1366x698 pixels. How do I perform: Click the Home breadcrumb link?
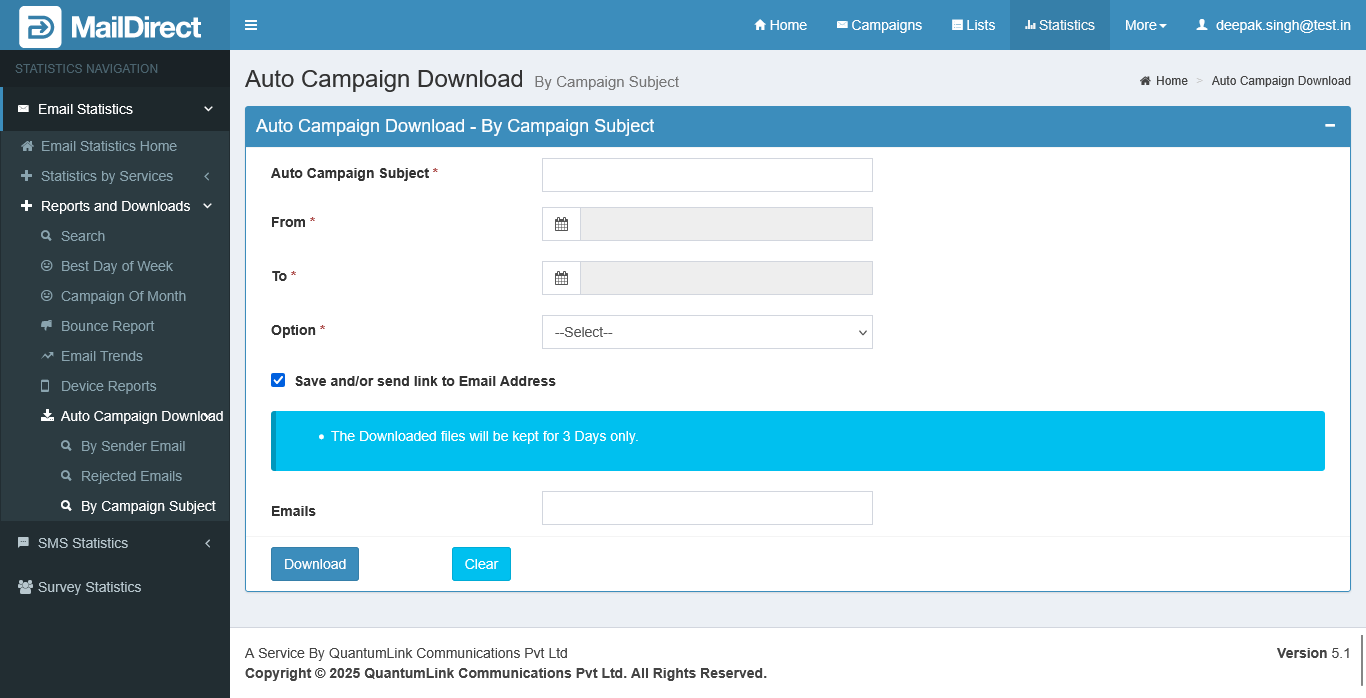click(x=1171, y=81)
